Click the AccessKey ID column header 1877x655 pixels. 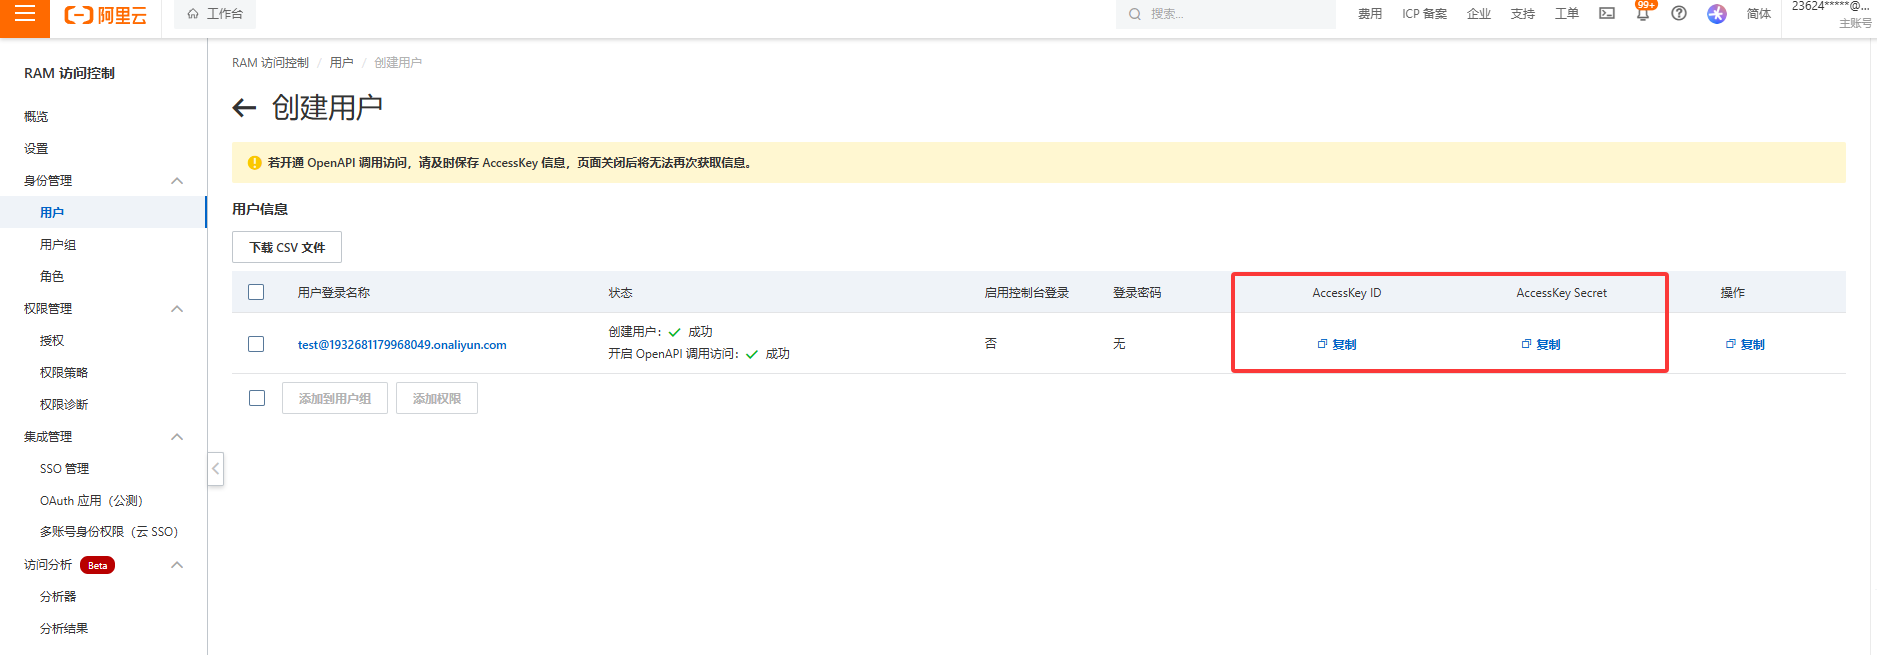[x=1346, y=293]
